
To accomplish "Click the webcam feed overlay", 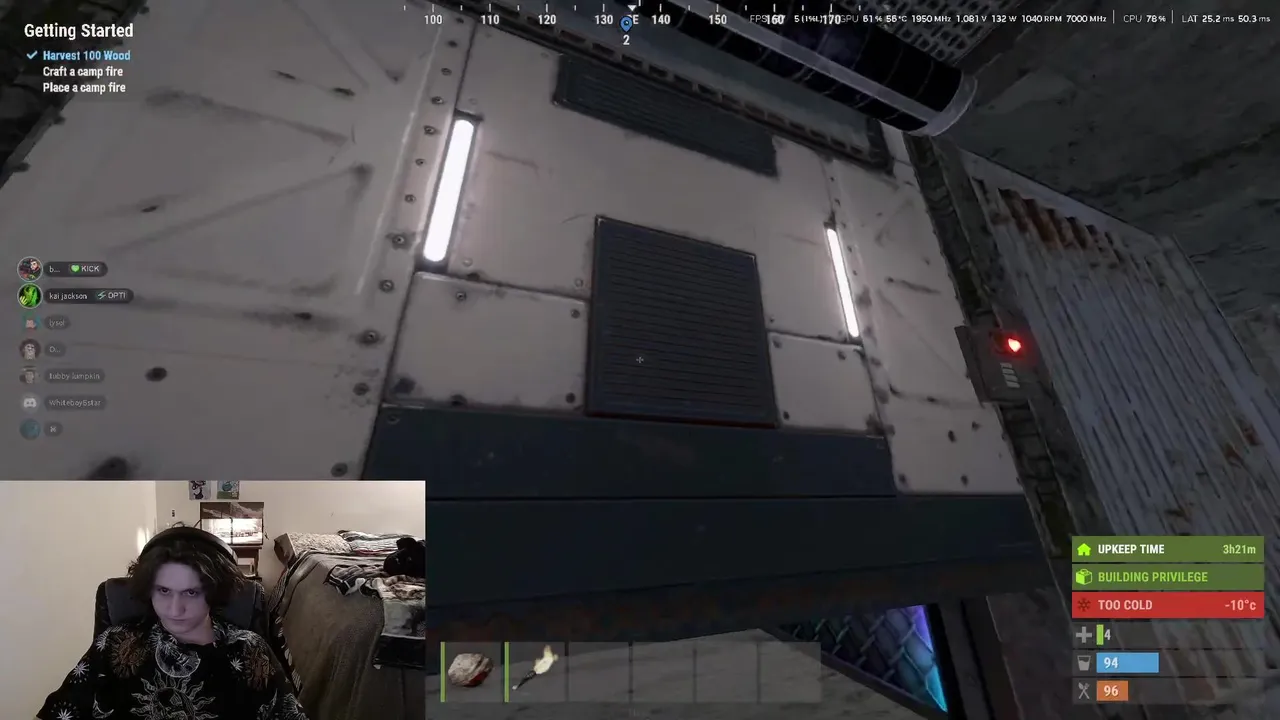I will pos(212,600).
